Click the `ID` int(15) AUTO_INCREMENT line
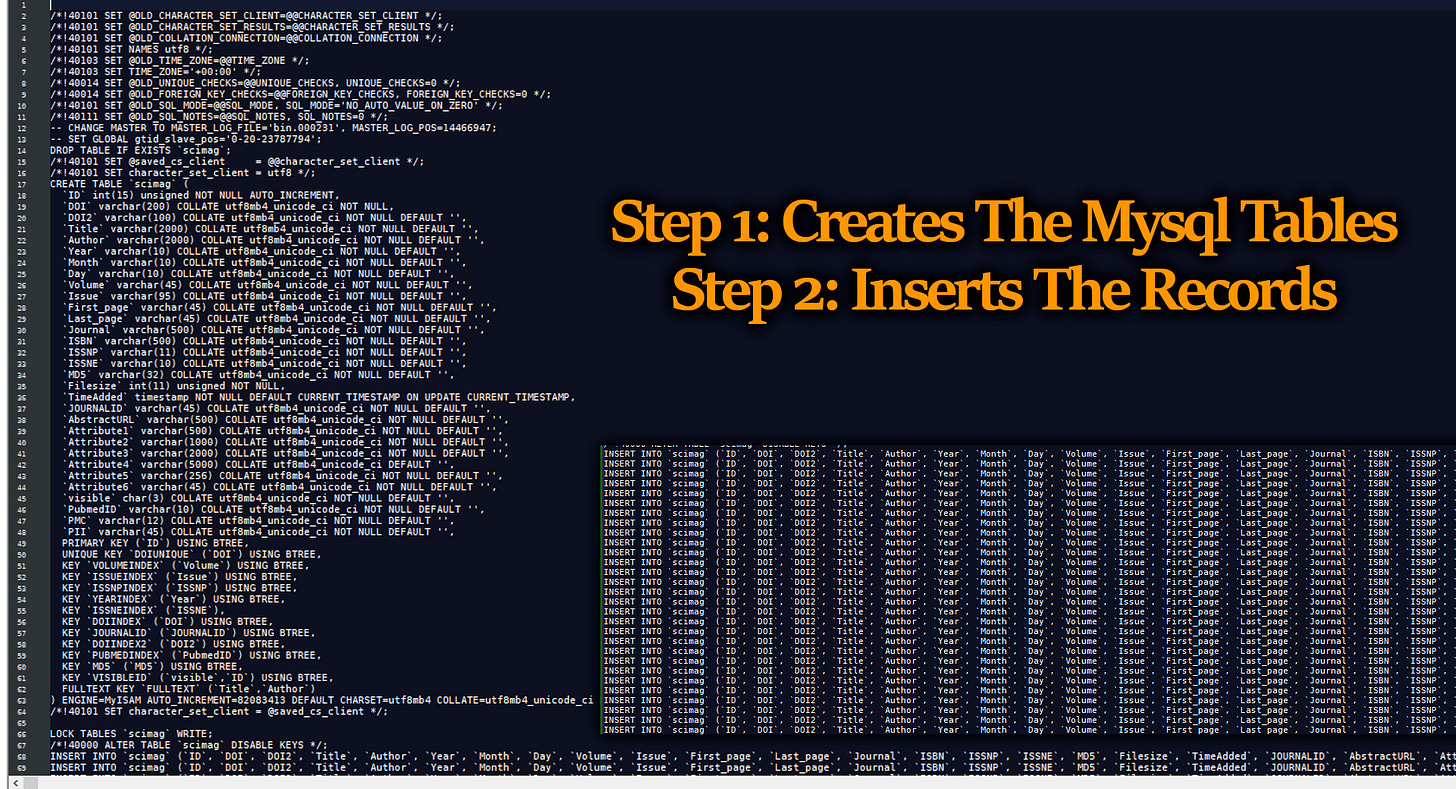The height and width of the screenshot is (789, 1456). pos(200,194)
